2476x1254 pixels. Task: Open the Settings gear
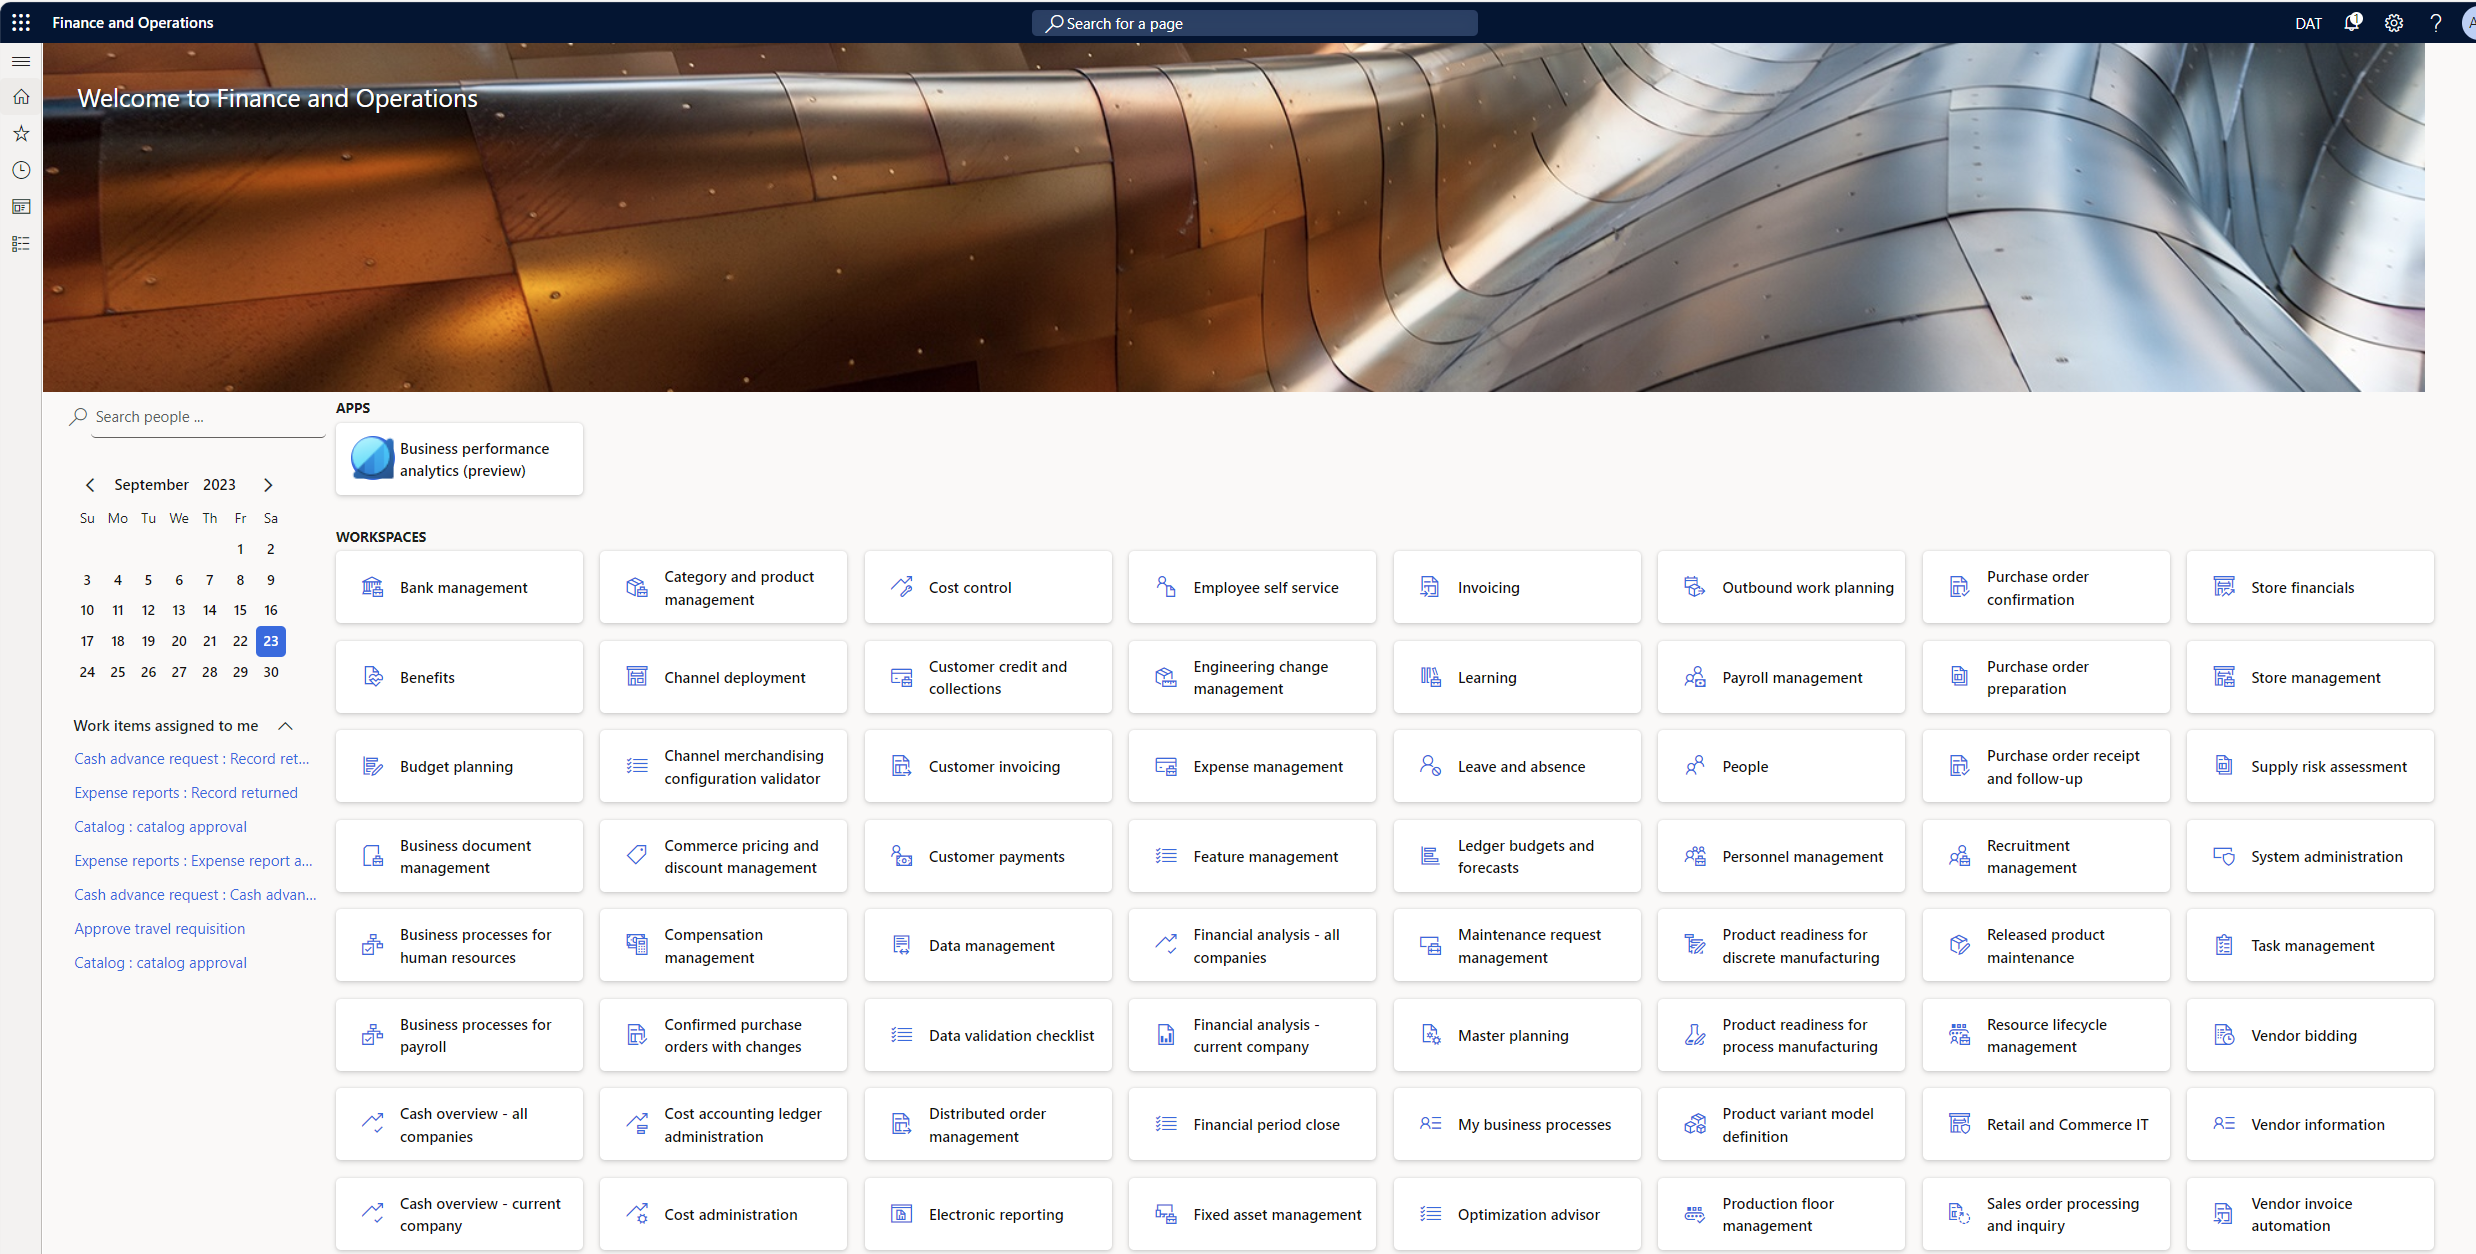(2394, 22)
